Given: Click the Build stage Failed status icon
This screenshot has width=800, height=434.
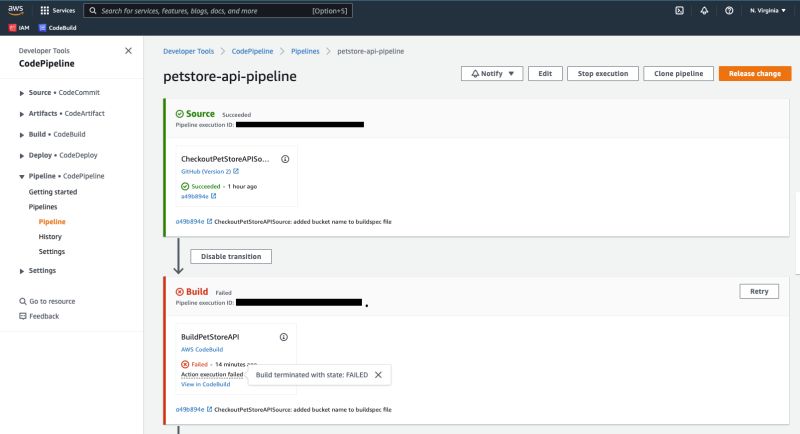Looking at the screenshot, I should pyautogui.click(x=180, y=292).
